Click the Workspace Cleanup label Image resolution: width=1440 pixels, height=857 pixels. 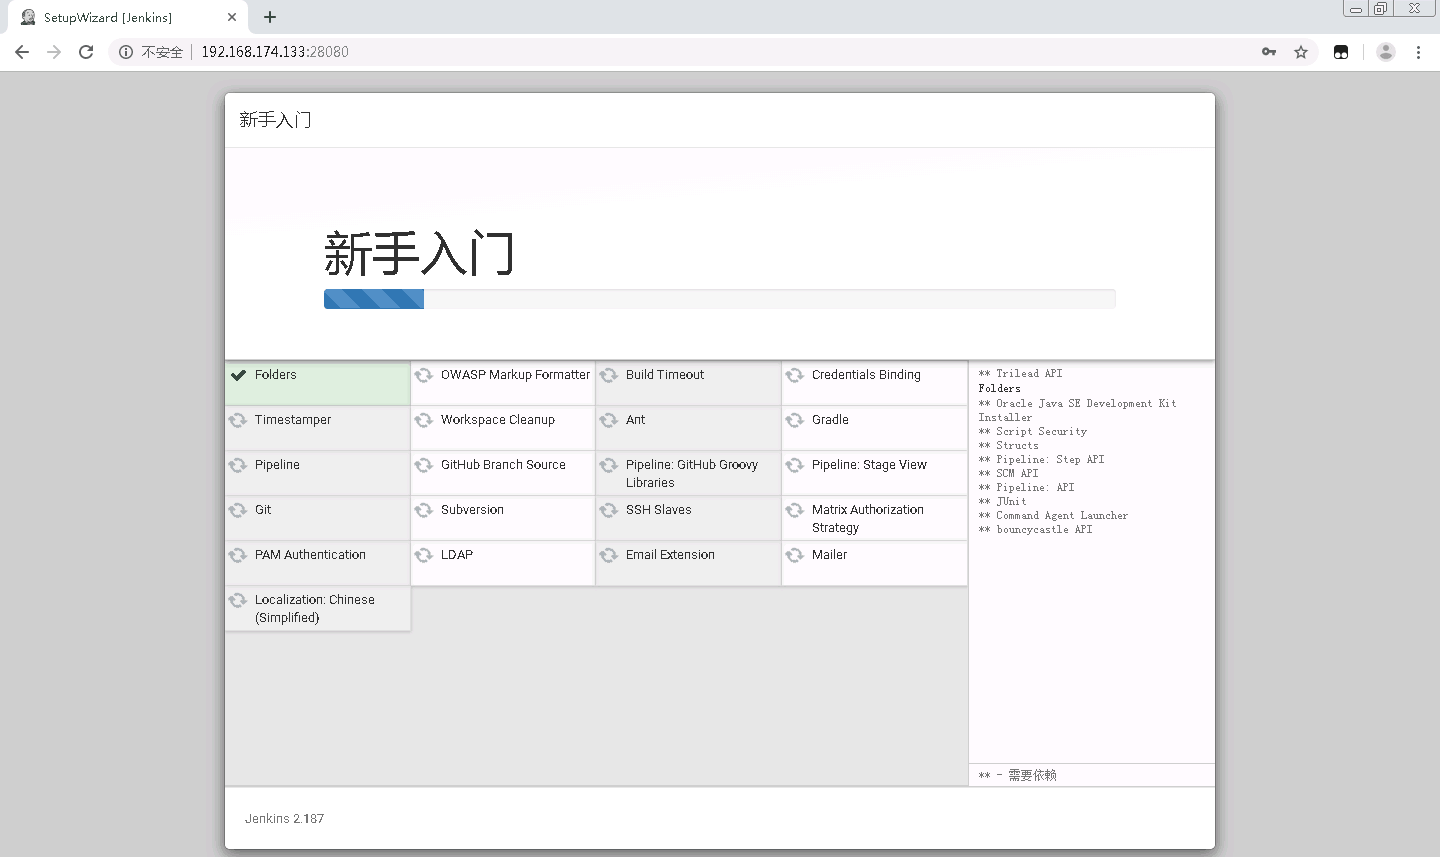click(498, 420)
